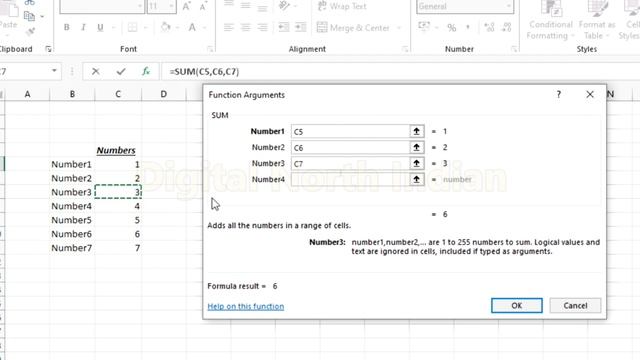Viewport: 640px width, 360px height.
Task: Select column A header
Action: point(27,94)
